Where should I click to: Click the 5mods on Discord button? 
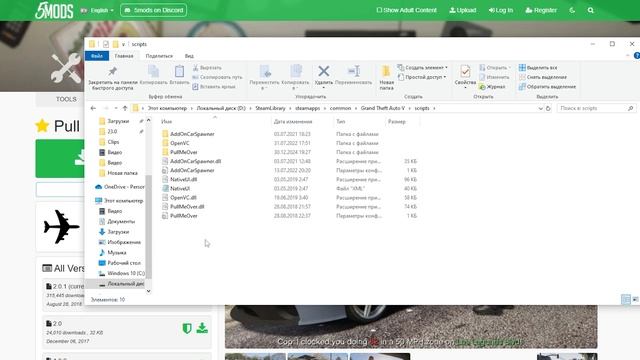[153, 10]
